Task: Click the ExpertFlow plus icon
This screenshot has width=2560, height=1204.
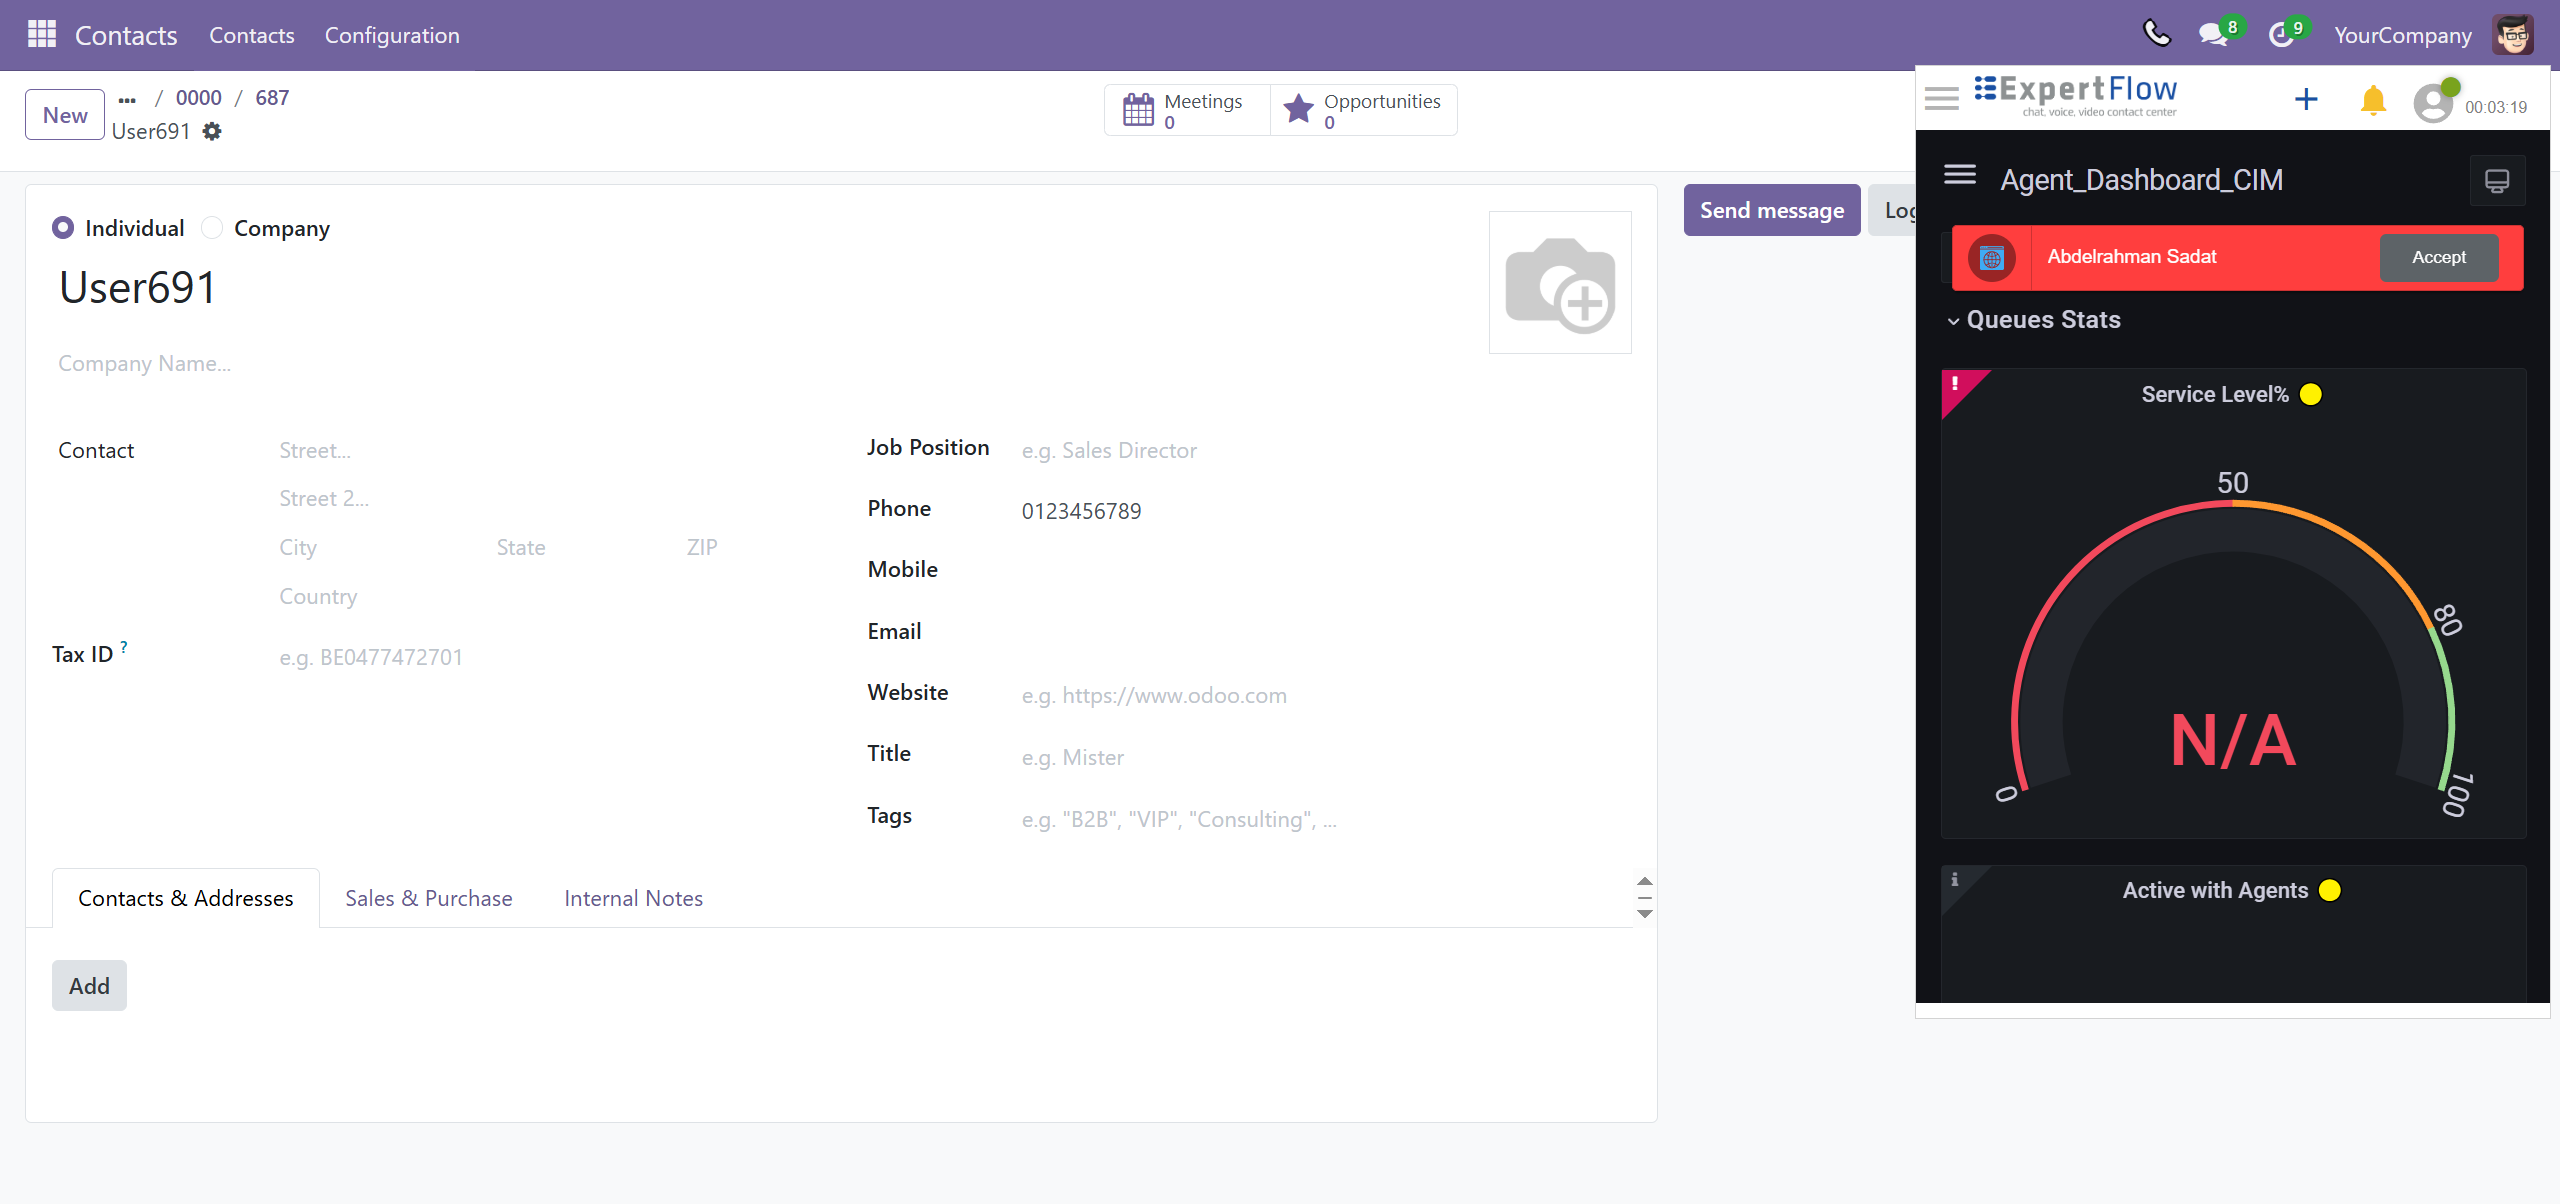Action: [x=2306, y=99]
